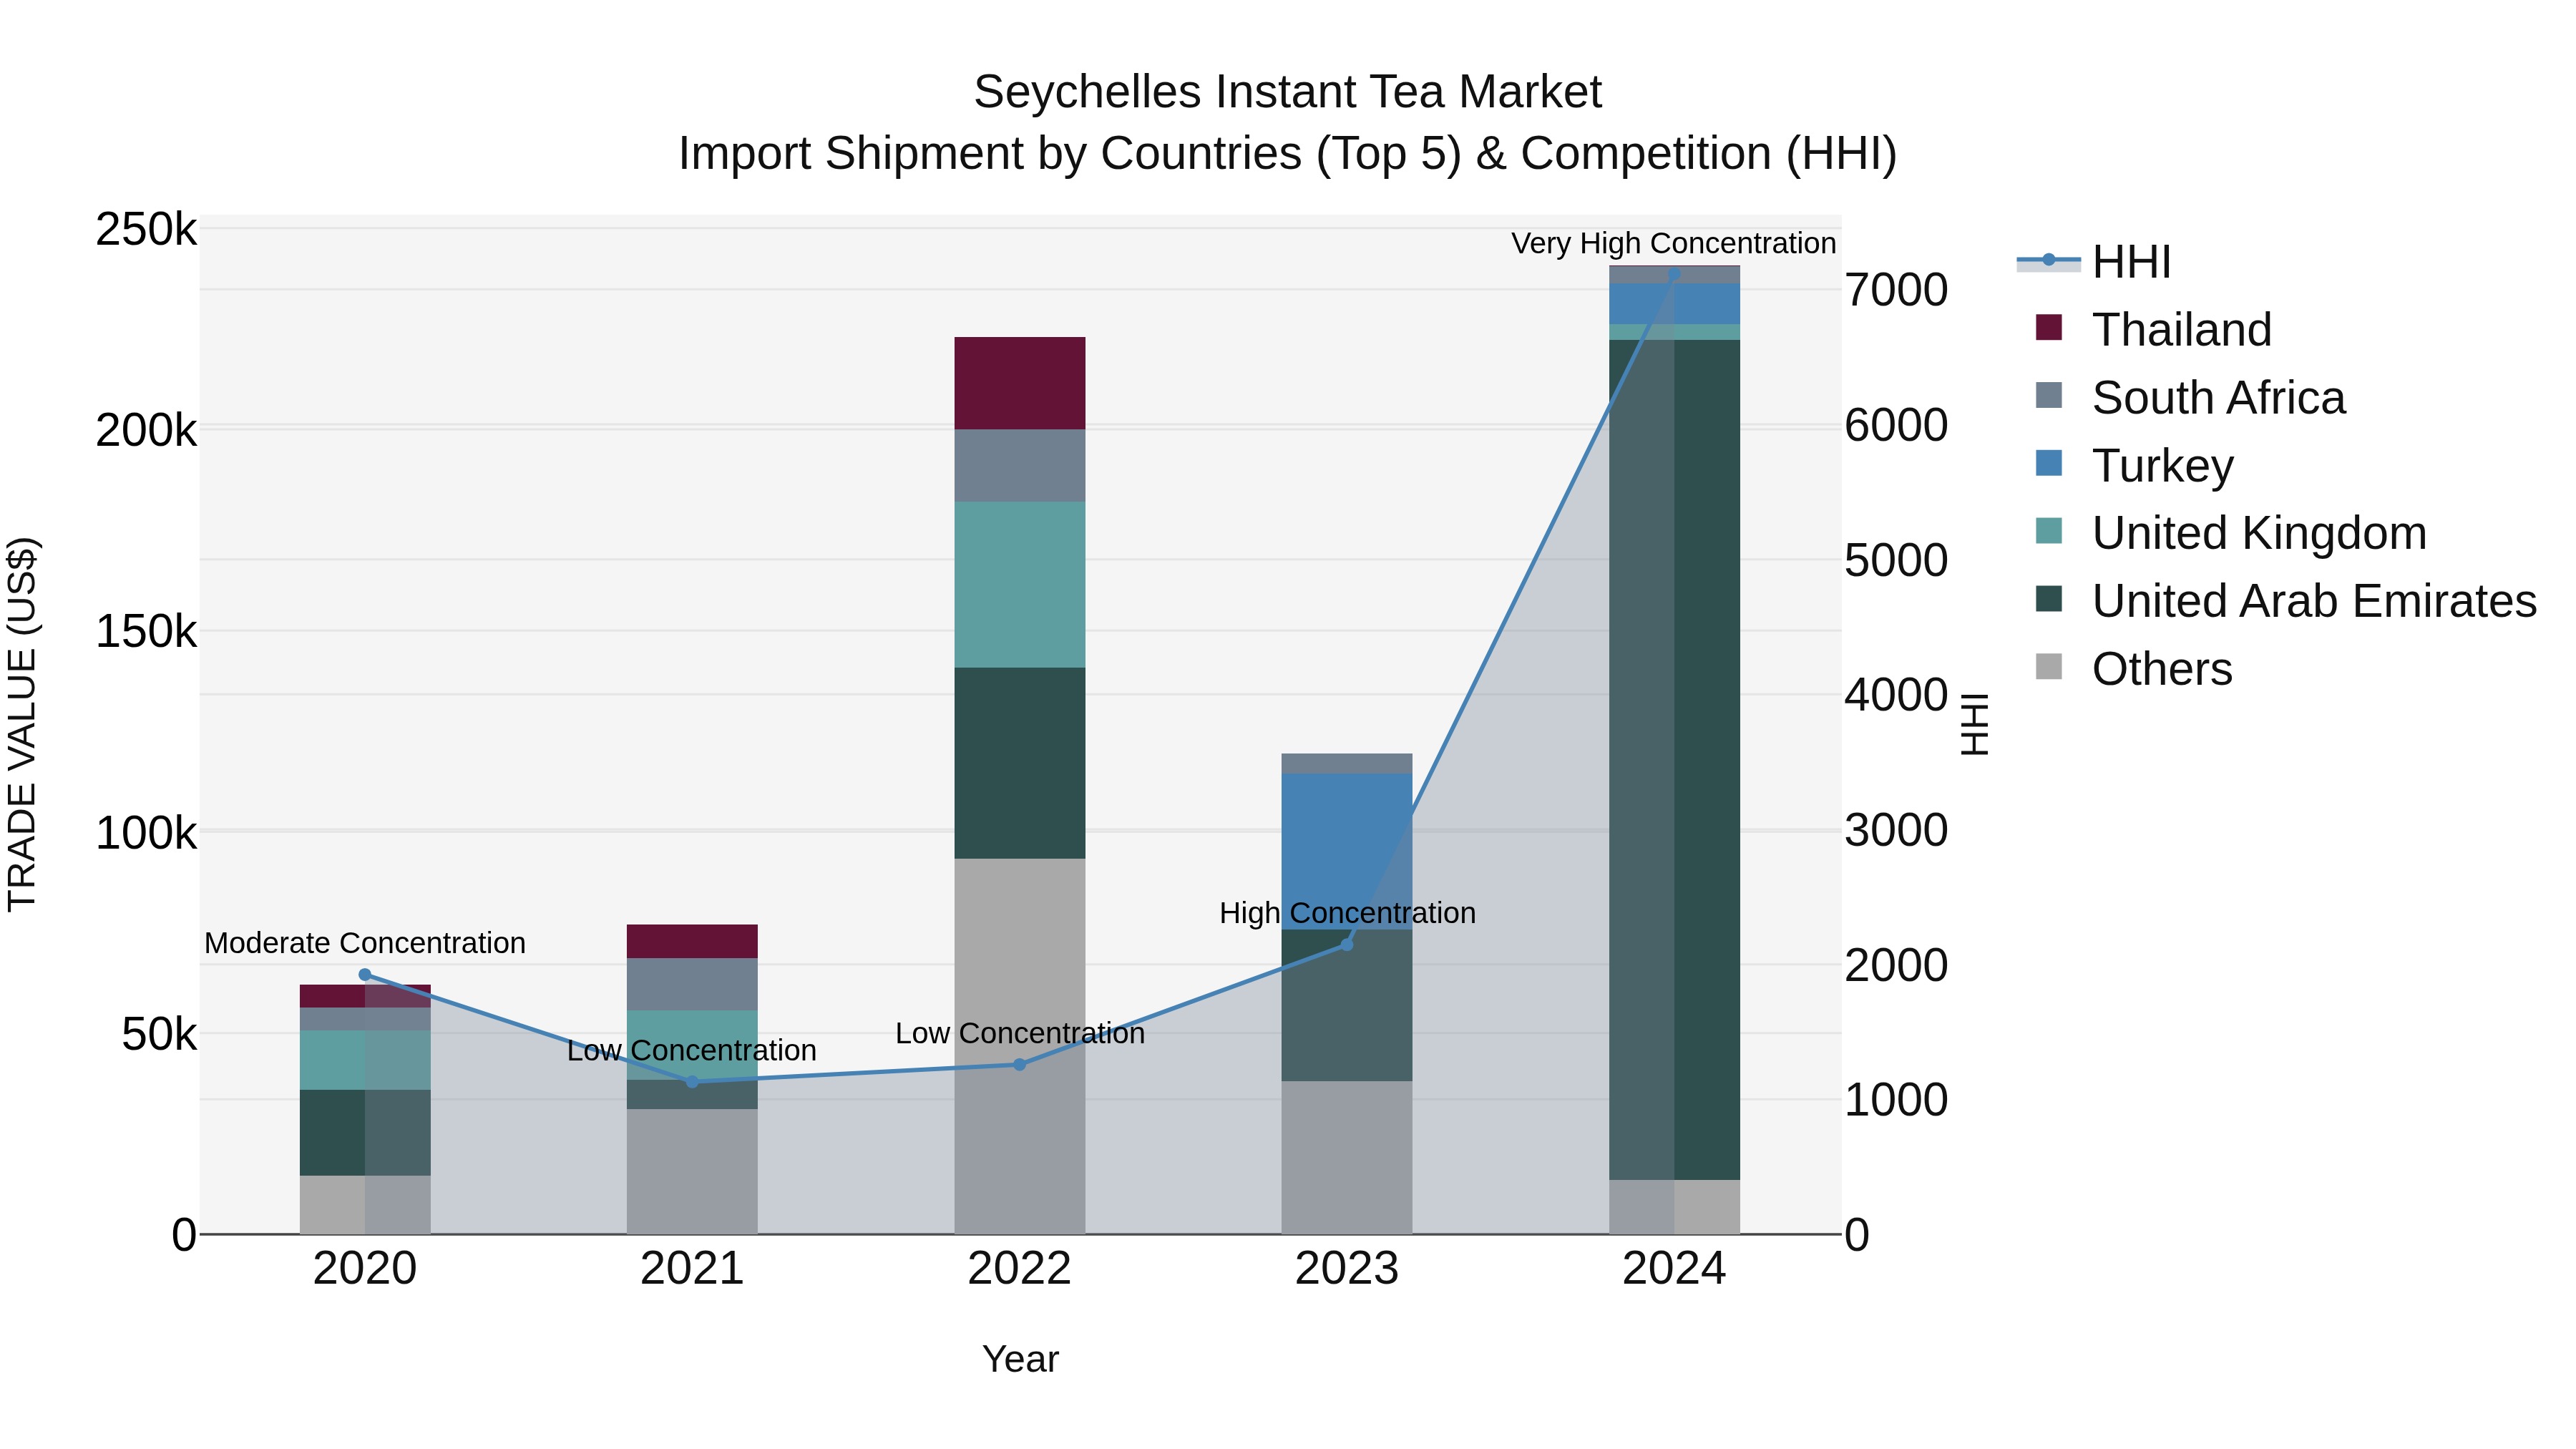This screenshot has height=1449, width=2576.
Task: Click the 100k y-axis tick
Action: pos(146,833)
